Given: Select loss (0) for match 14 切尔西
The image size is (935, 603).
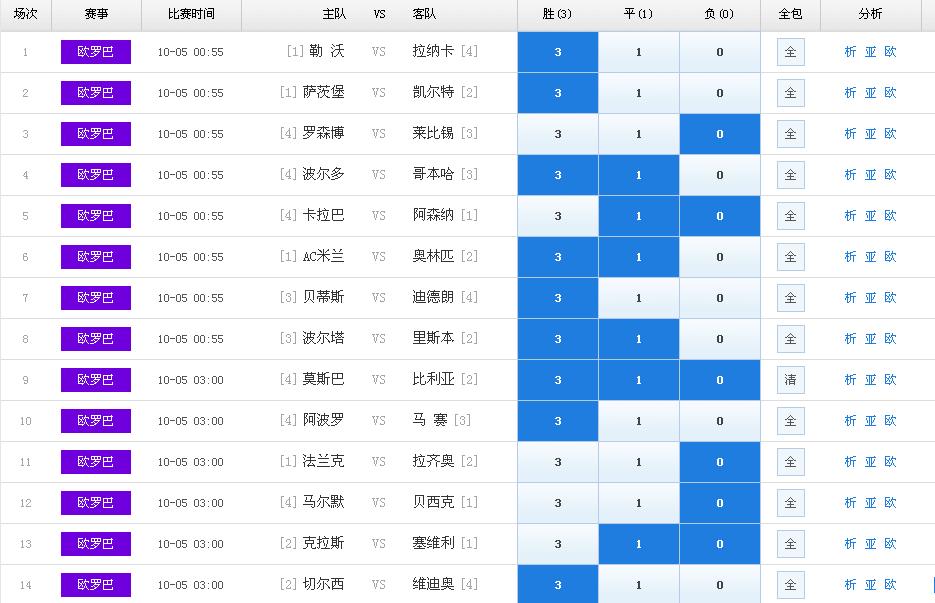Looking at the screenshot, I should pos(720,585).
